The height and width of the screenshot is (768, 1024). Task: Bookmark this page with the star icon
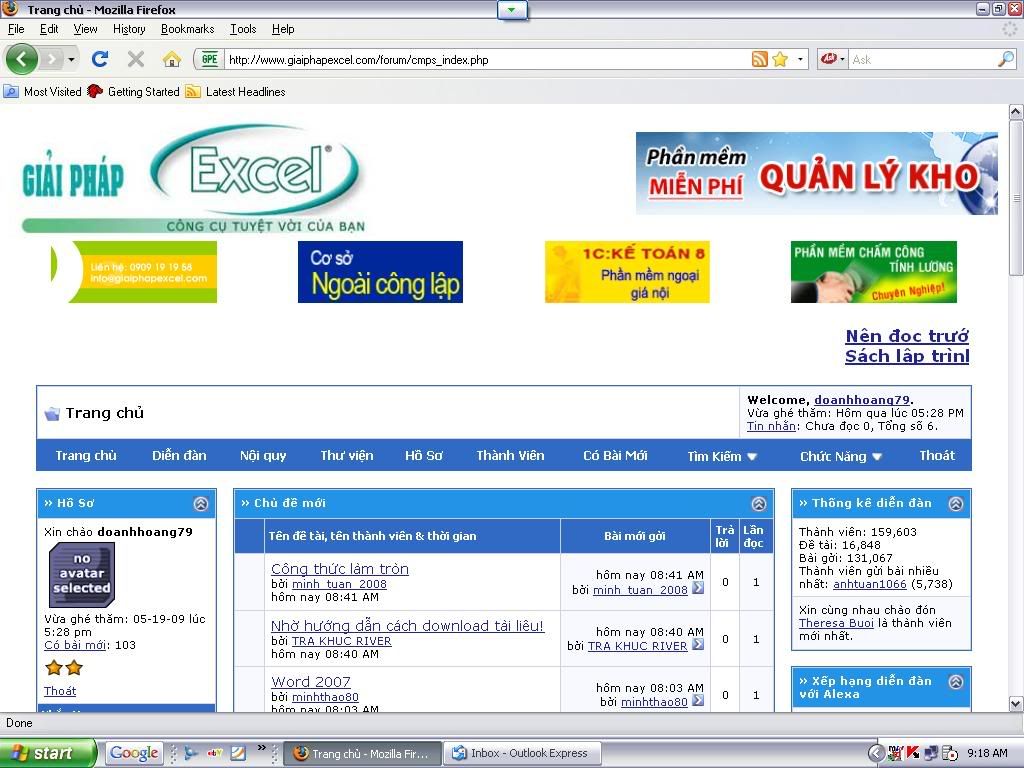tap(780, 59)
